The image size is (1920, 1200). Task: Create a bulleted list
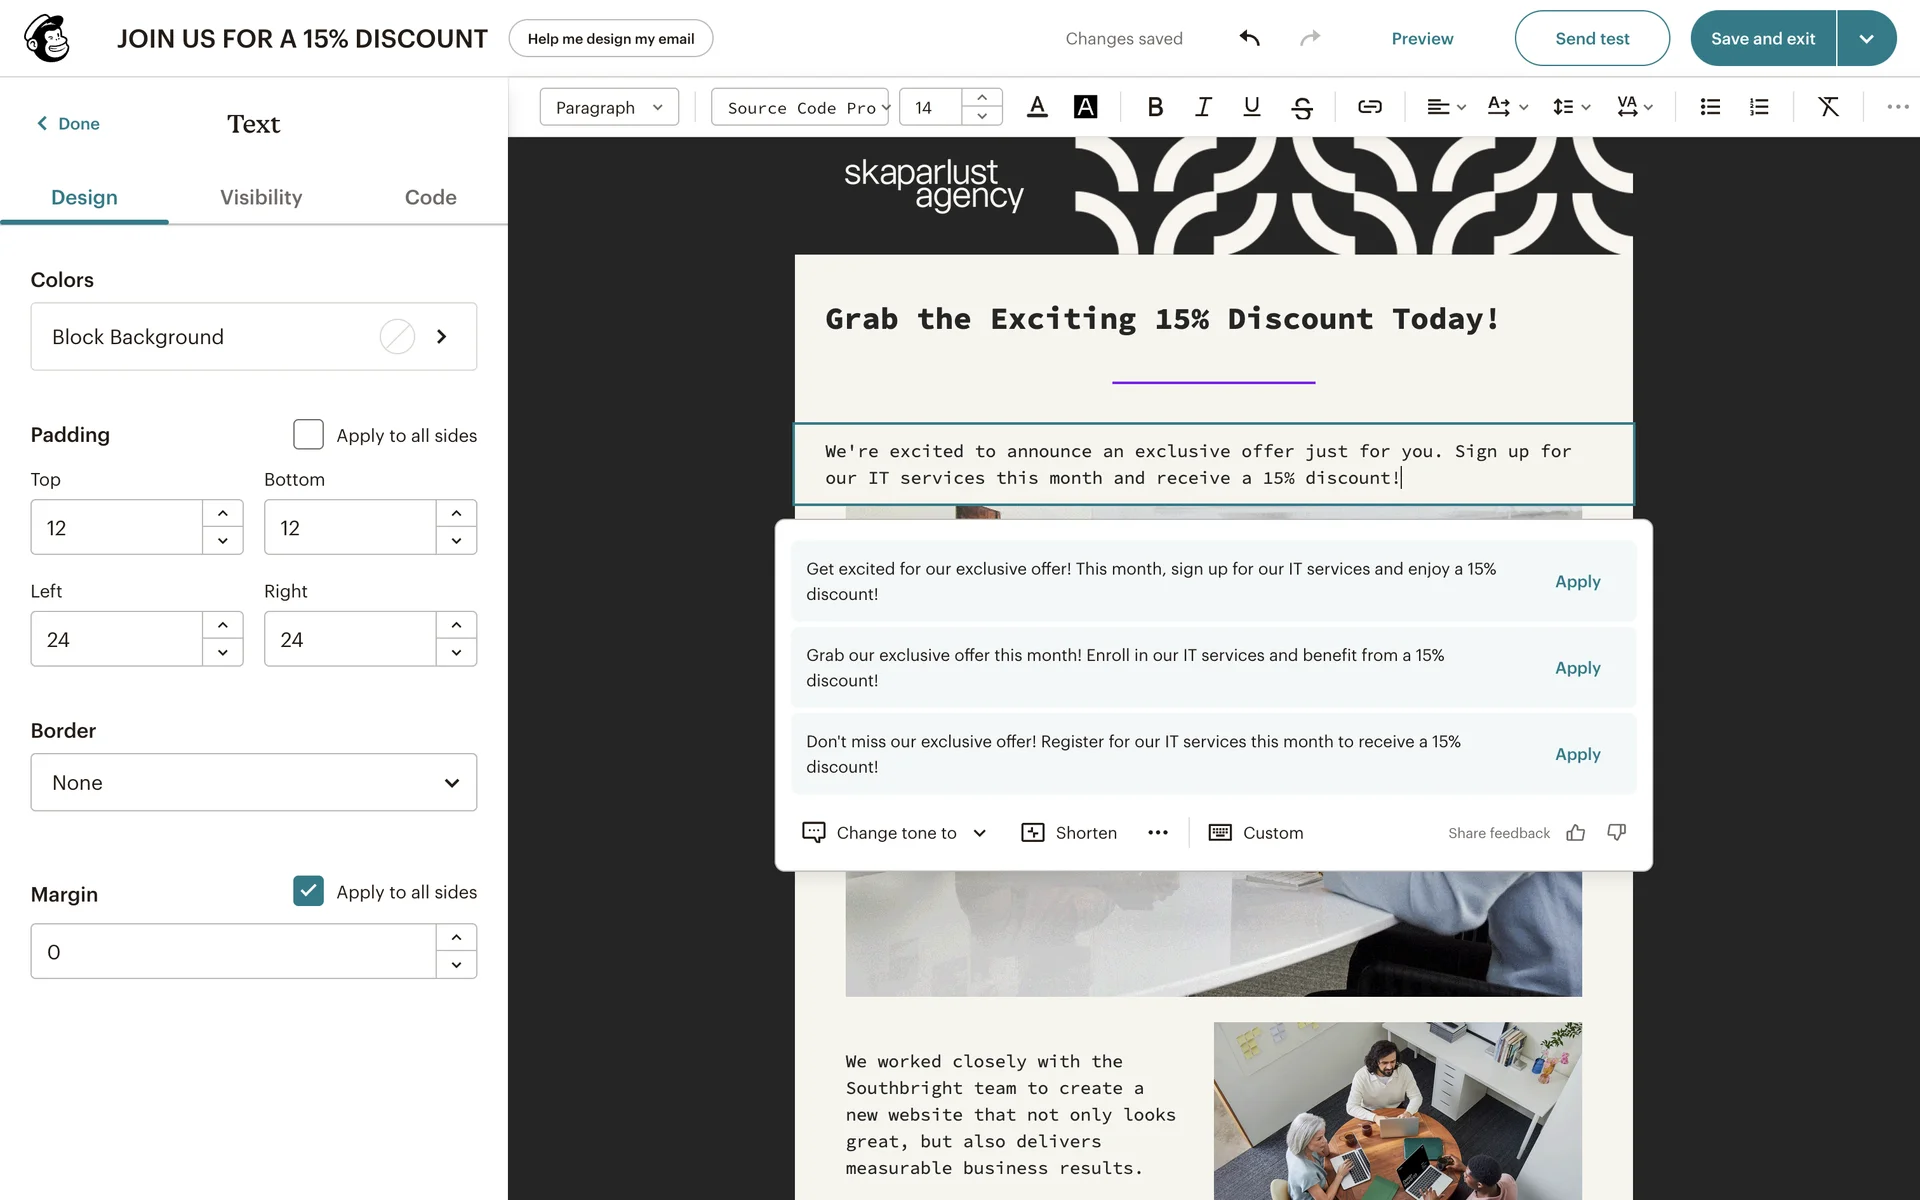pyautogui.click(x=1710, y=107)
